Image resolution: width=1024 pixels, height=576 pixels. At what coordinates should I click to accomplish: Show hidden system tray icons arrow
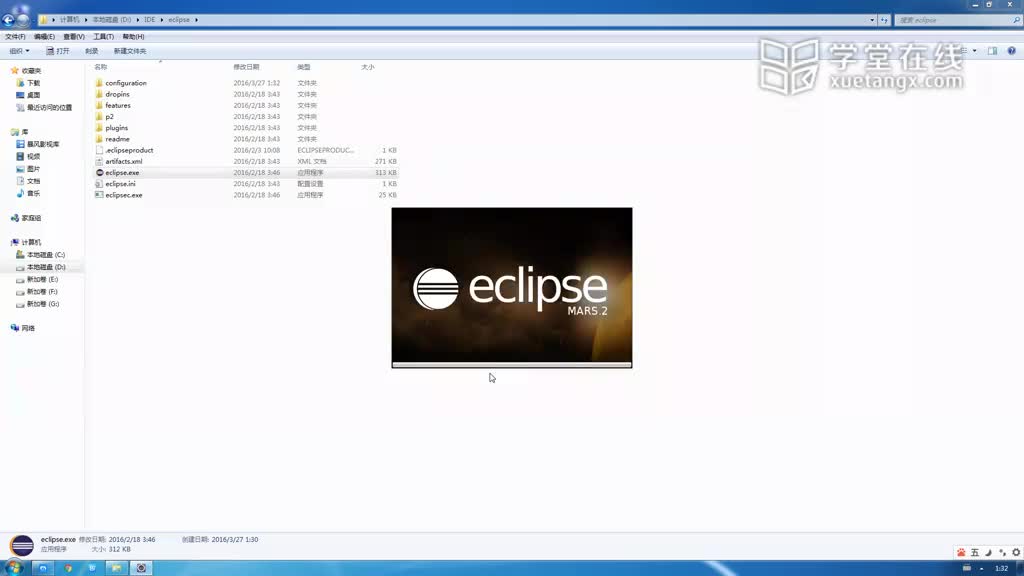982,569
